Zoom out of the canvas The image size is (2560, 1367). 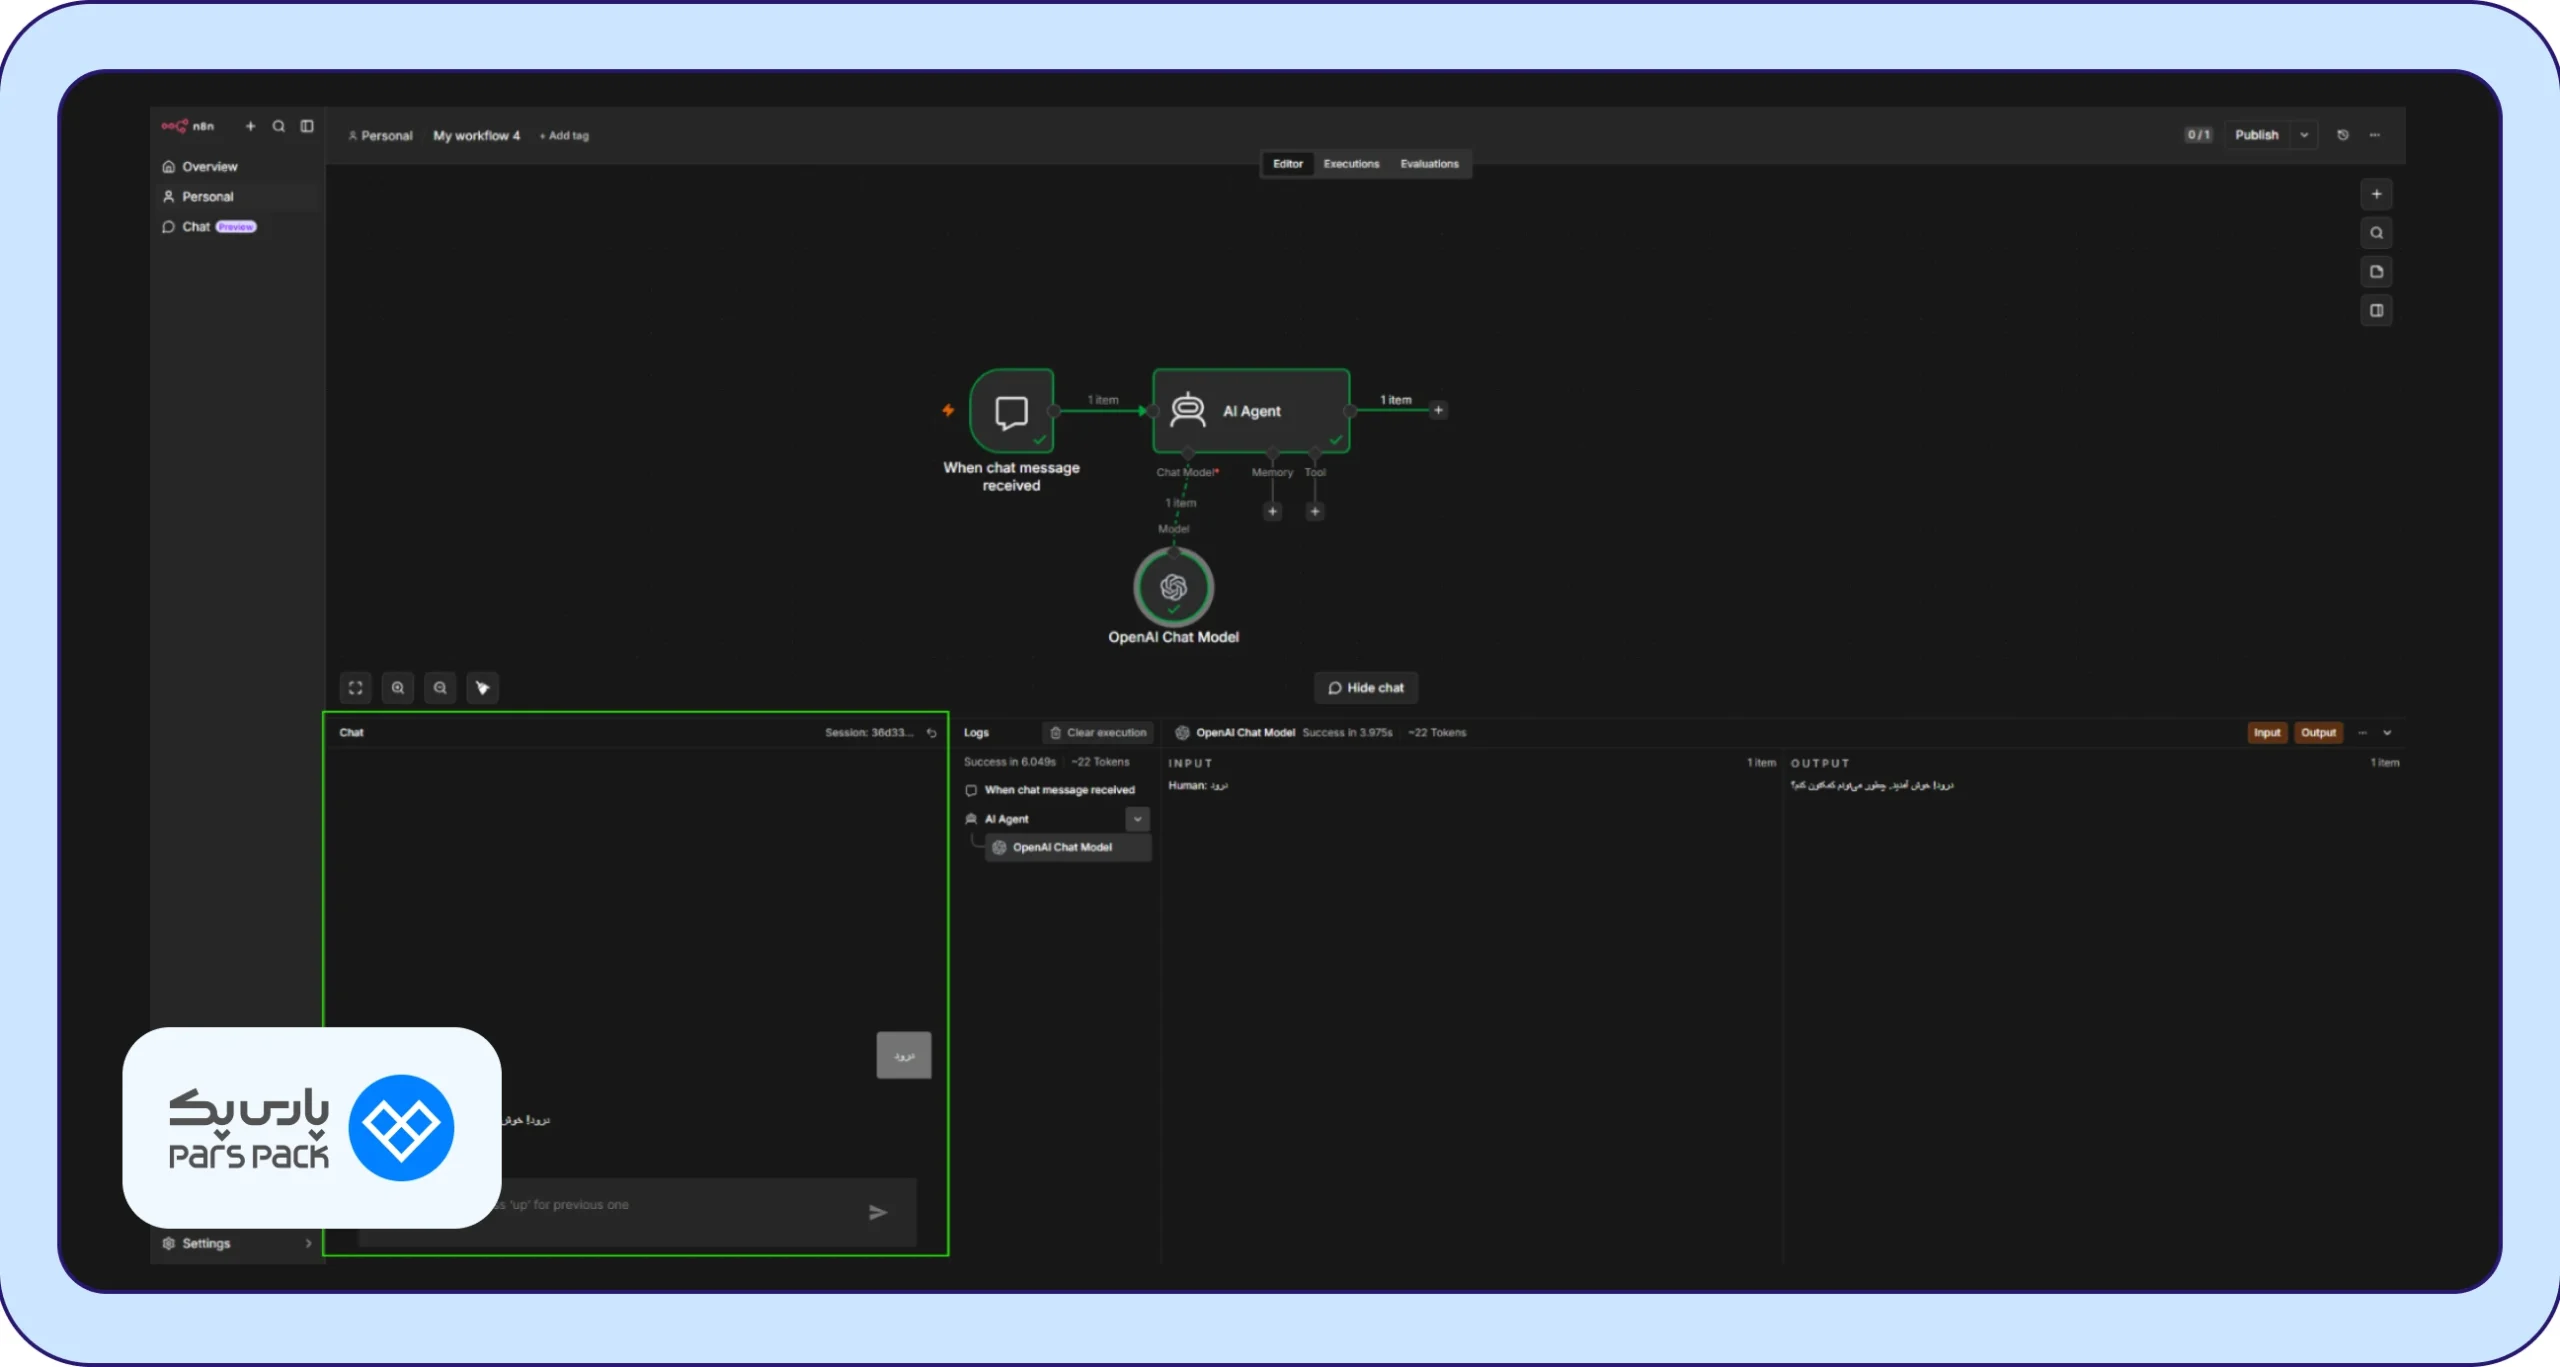point(440,688)
